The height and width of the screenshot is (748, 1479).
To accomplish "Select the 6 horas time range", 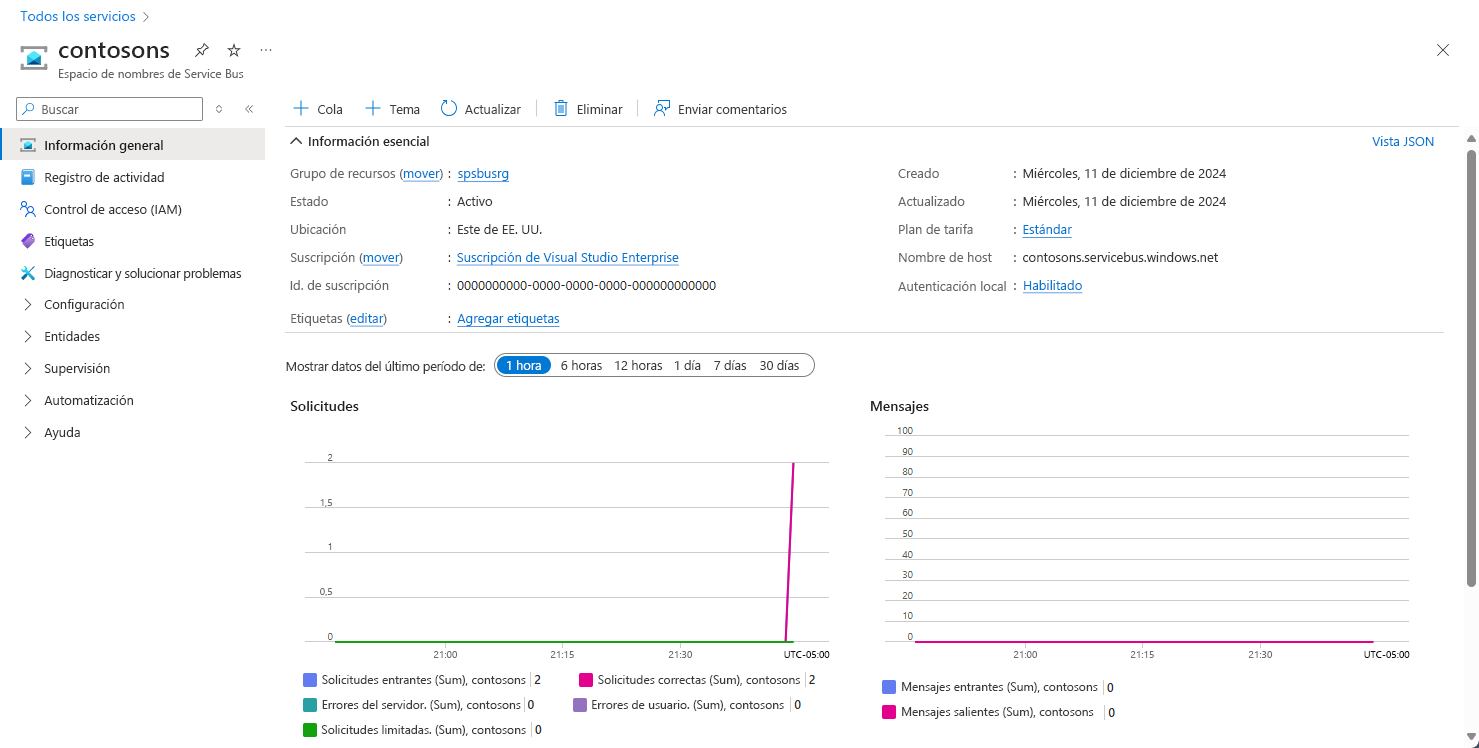I will pos(581,365).
